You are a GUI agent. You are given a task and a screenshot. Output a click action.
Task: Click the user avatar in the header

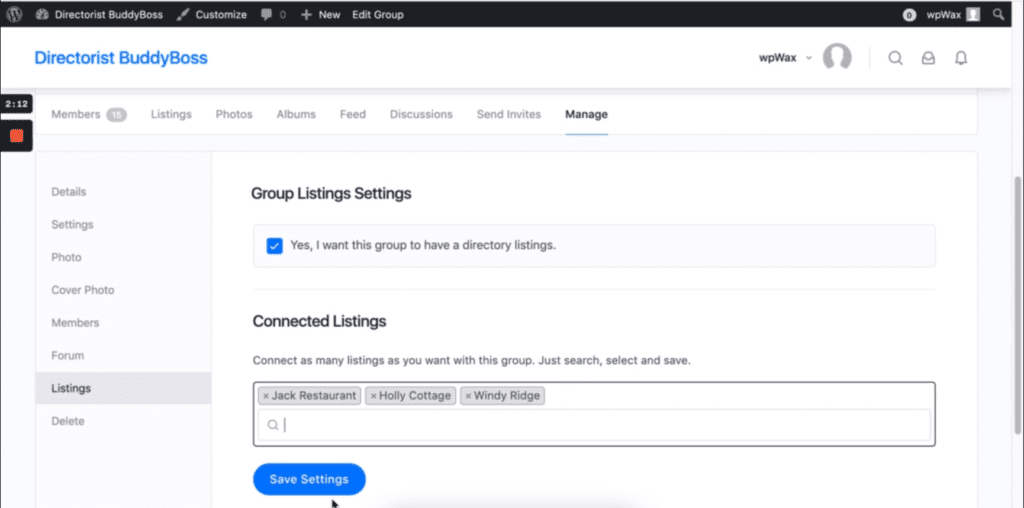(x=837, y=57)
